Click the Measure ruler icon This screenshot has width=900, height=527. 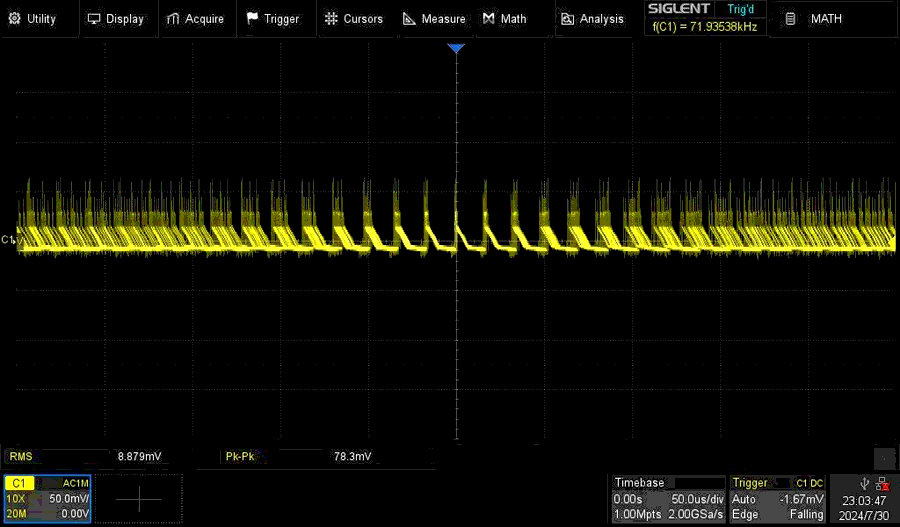[410, 19]
